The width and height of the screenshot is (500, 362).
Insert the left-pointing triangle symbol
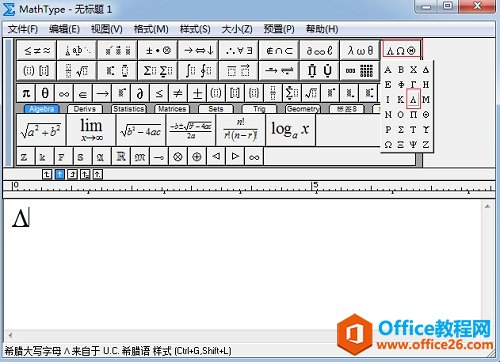pyautogui.click(x=216, y=156)
